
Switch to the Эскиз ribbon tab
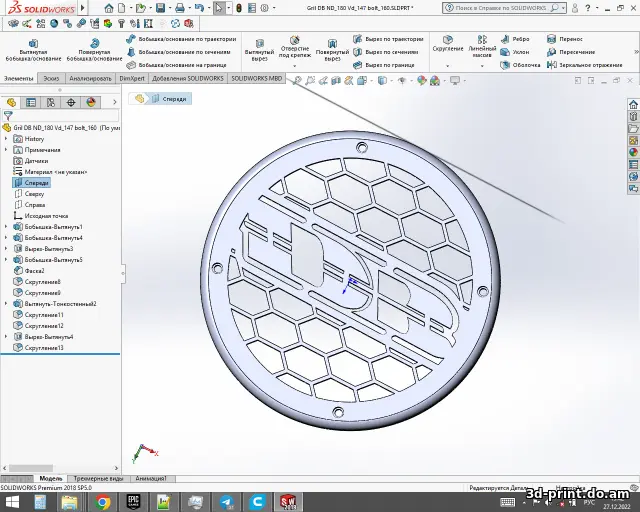point(50,78)
